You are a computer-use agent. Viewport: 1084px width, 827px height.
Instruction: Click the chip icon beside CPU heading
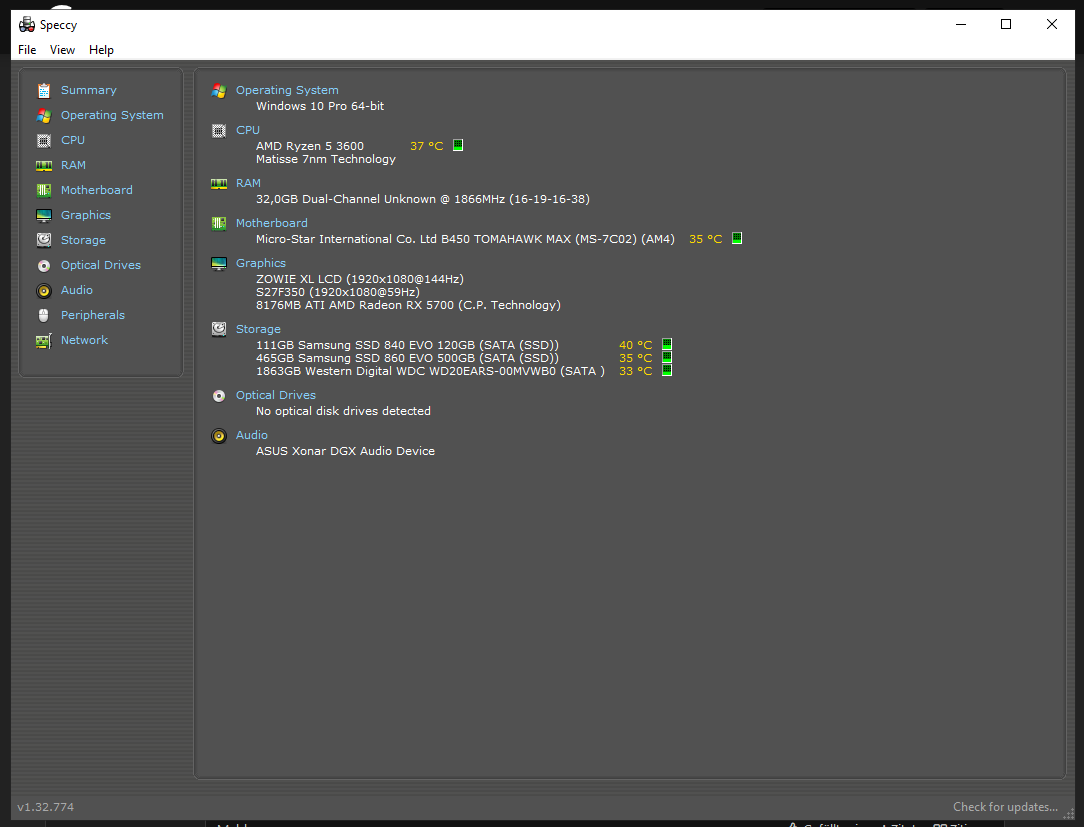[x=219, y=131]
